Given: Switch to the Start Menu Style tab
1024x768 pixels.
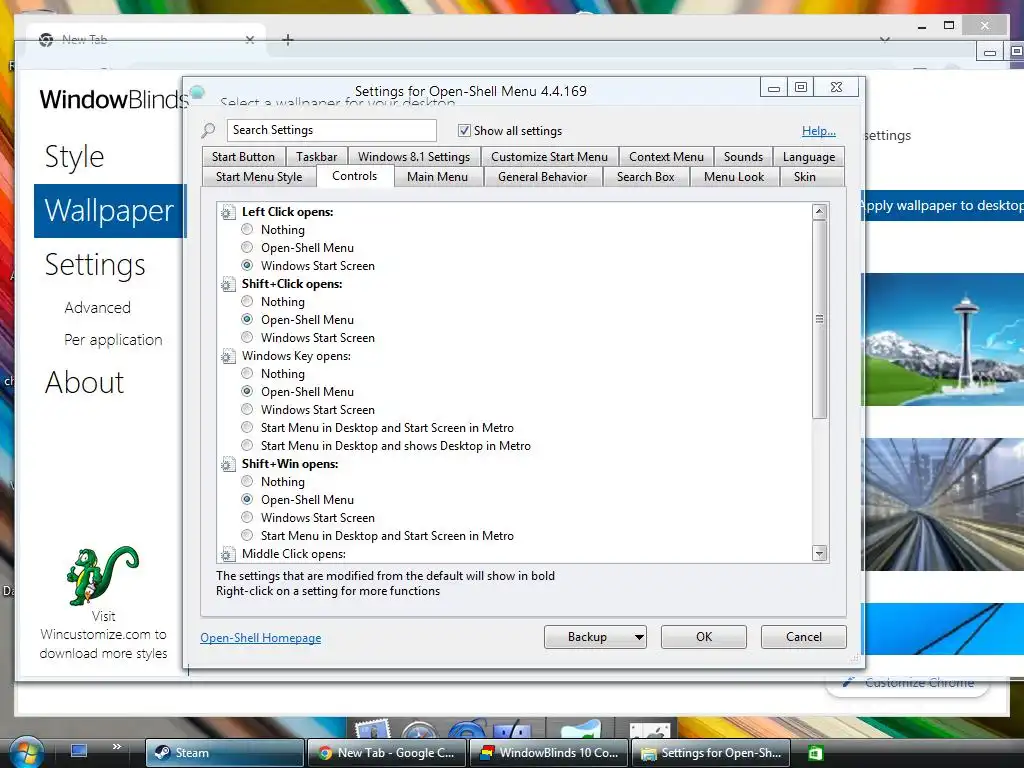Looking at the screenshot, I should (259, 177).
